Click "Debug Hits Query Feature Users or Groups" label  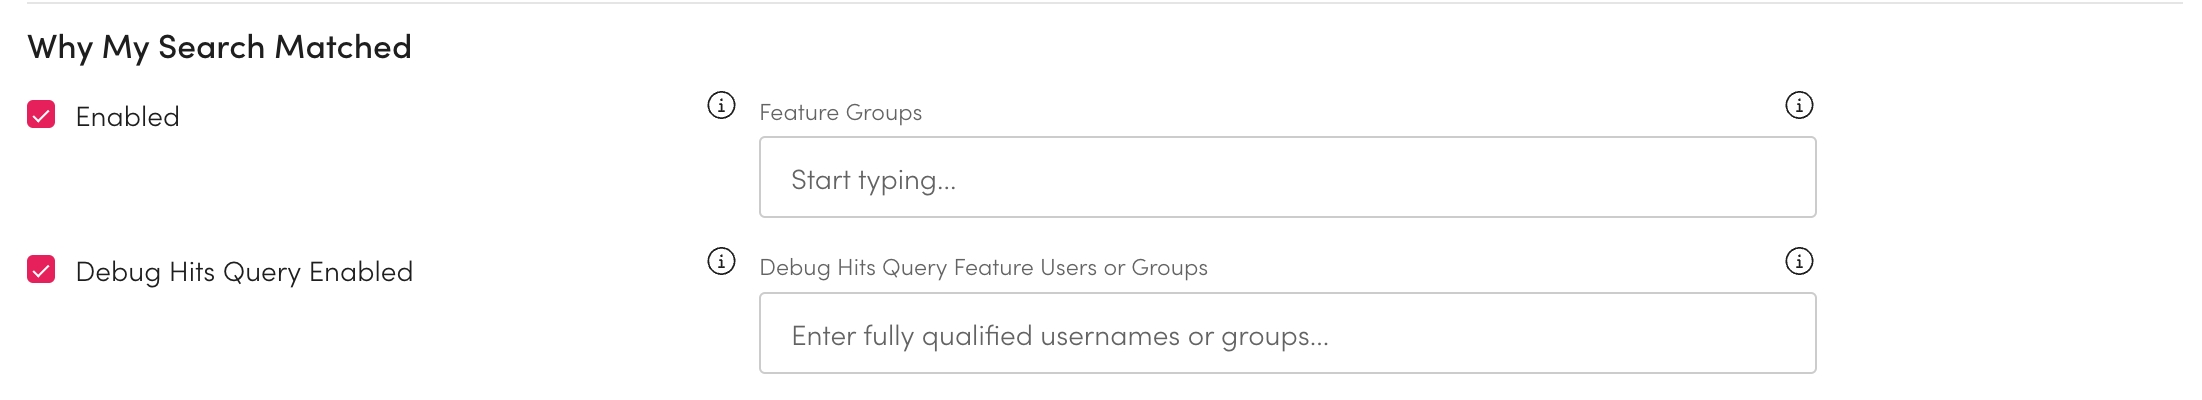pos(983,268)
